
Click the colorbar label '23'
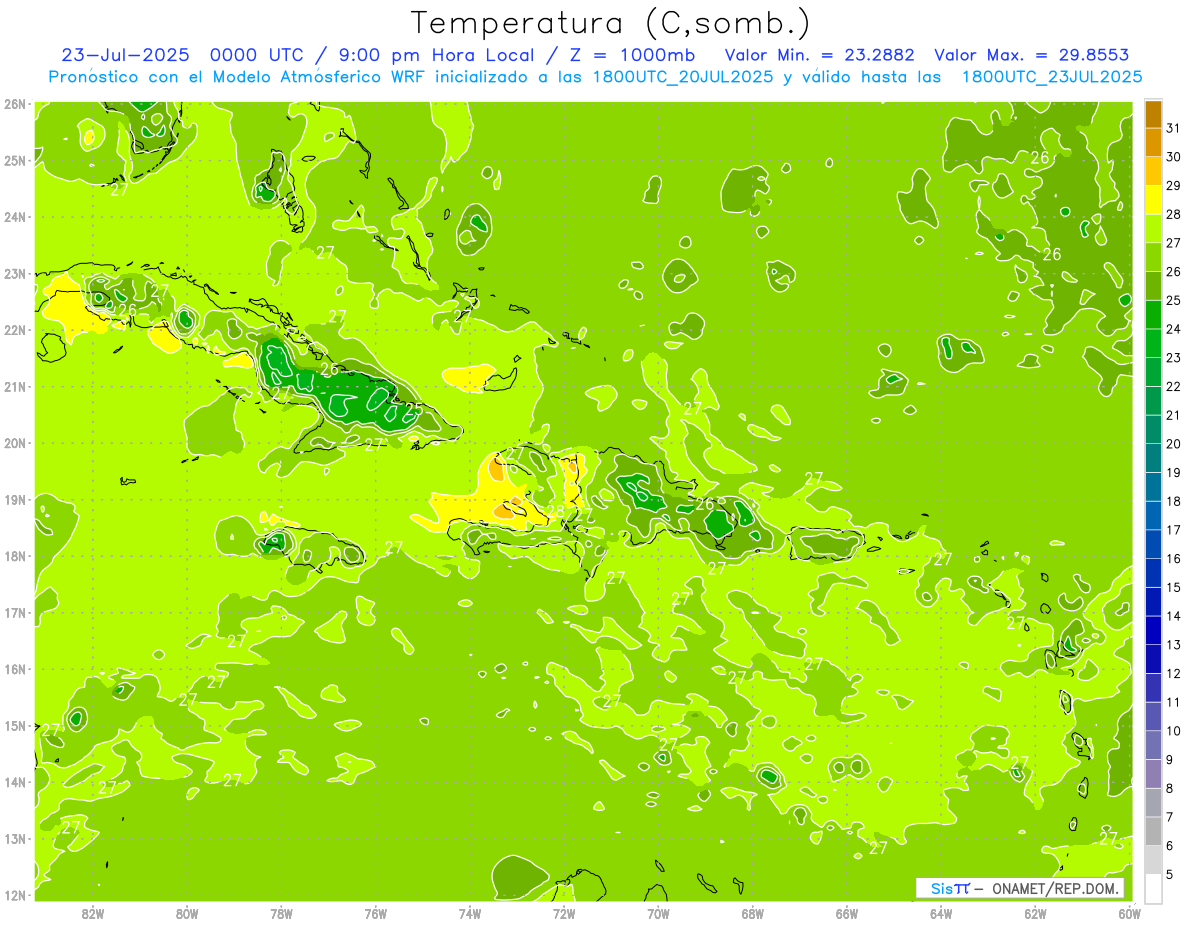(1174, 357)
